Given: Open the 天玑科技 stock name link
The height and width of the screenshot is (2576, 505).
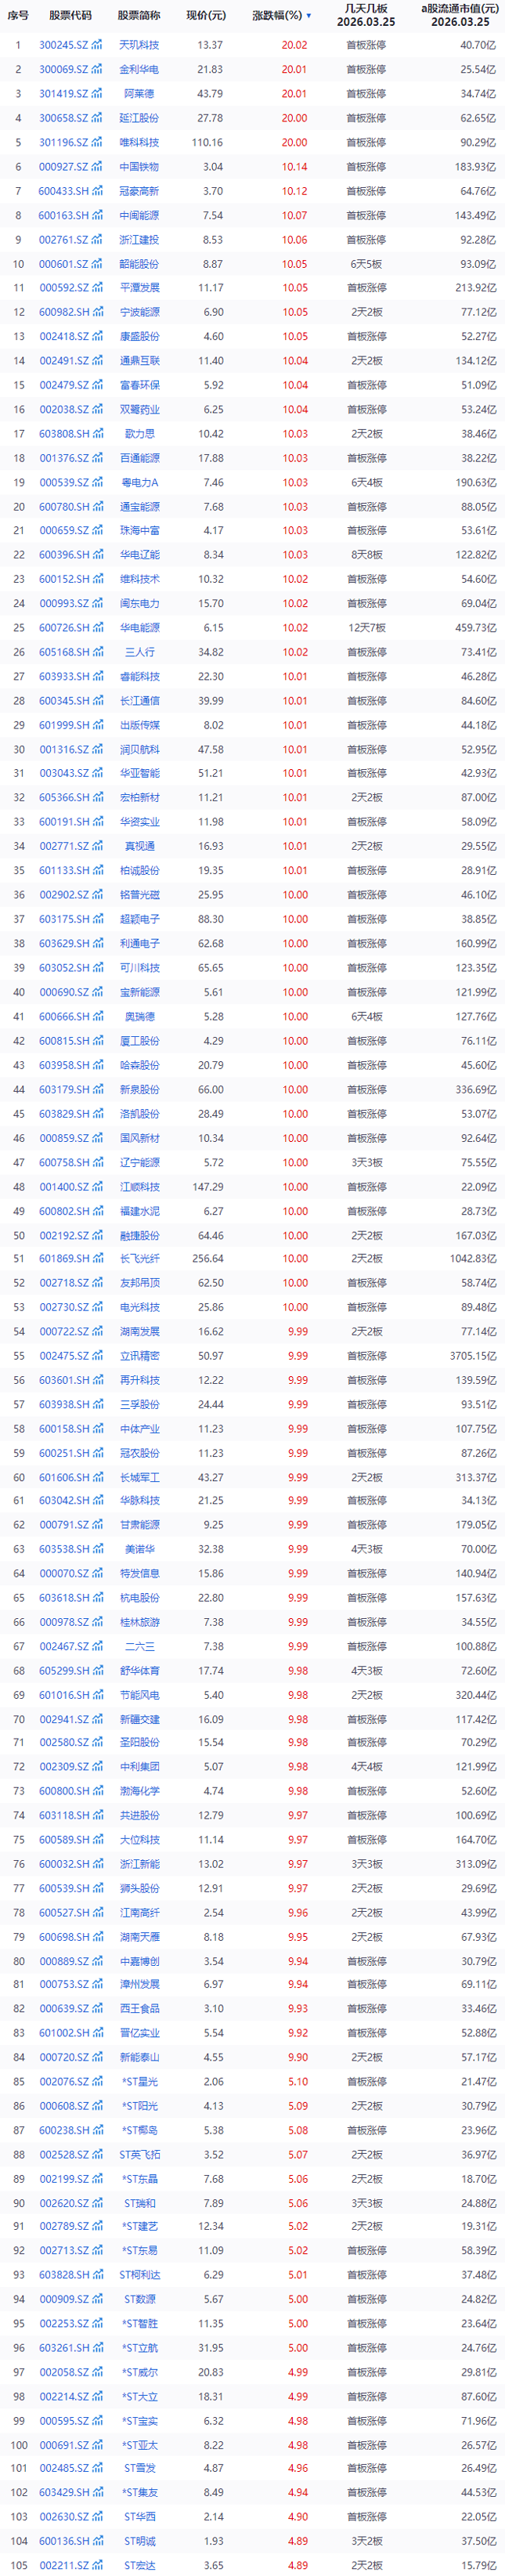Looking at the screenshot, I should tap(139, 45).
